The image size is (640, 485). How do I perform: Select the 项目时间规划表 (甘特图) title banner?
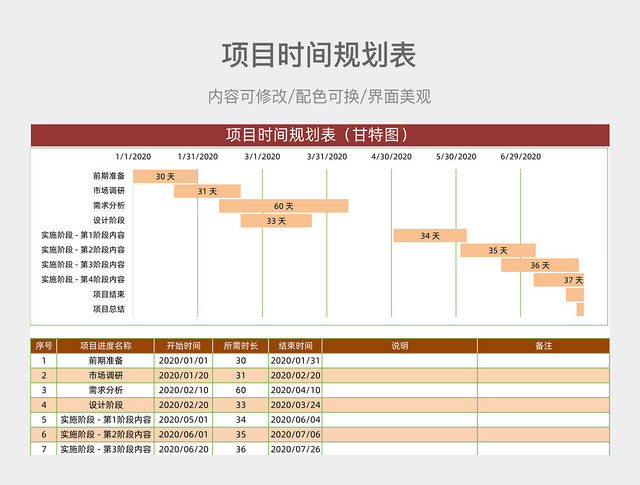pyautogui.click(x=320, y=135)
